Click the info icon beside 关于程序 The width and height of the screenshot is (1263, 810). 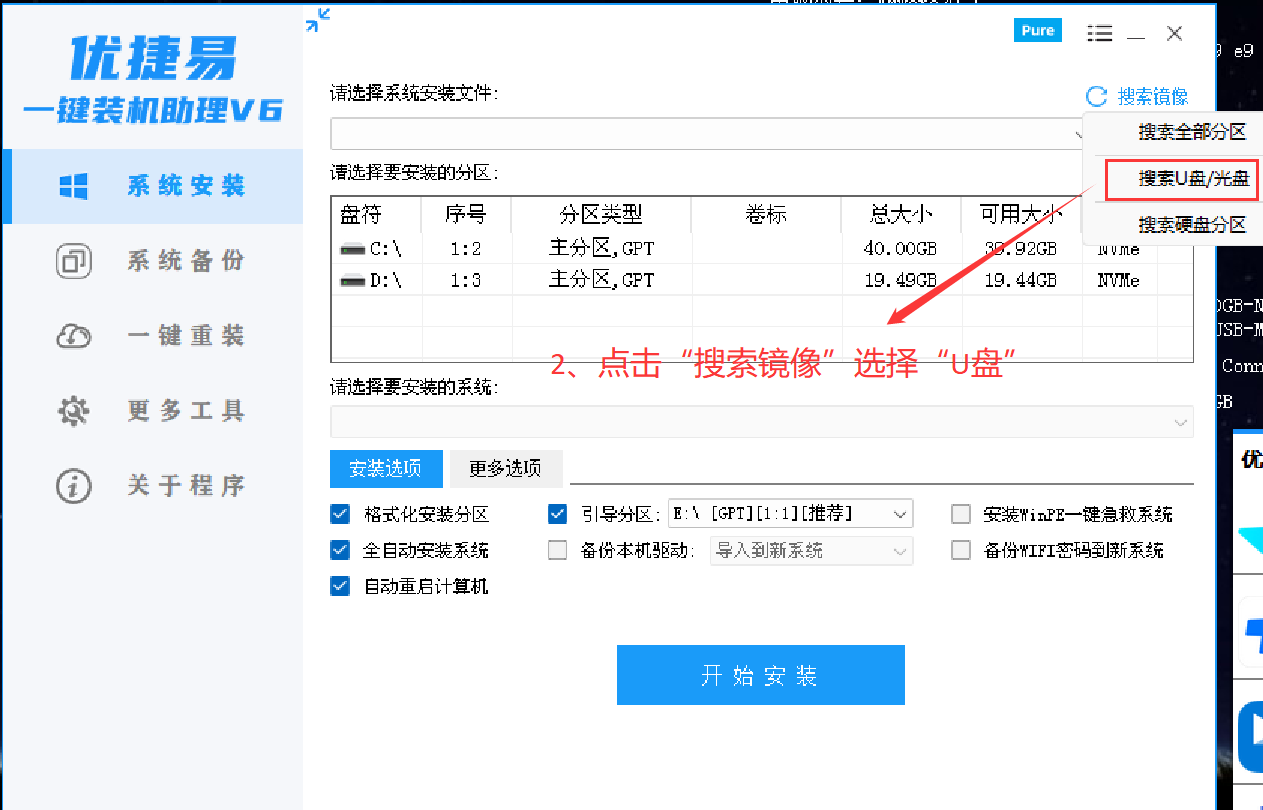74,486
